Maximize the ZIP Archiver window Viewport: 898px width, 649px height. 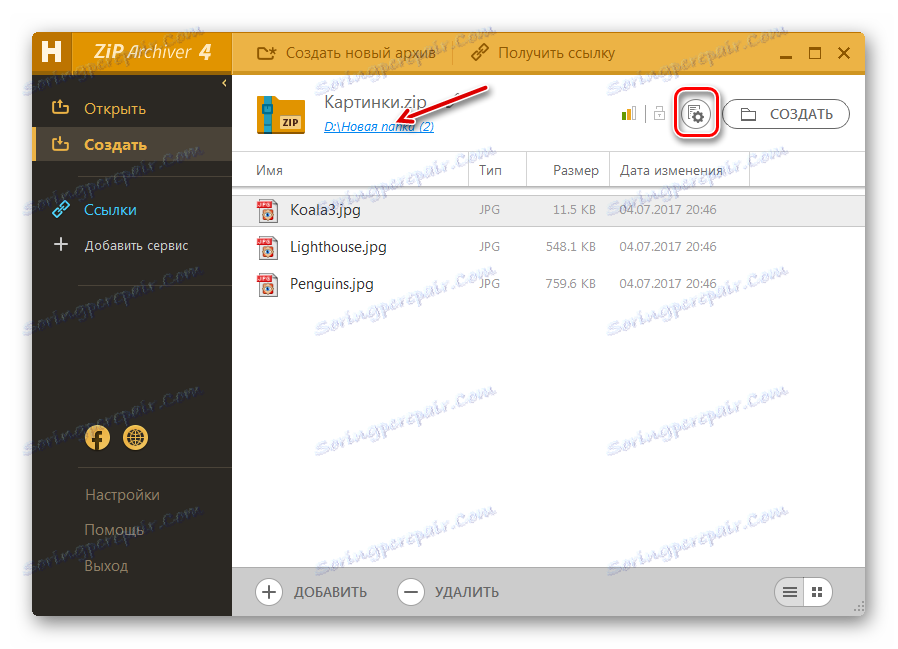coord(815,53)
